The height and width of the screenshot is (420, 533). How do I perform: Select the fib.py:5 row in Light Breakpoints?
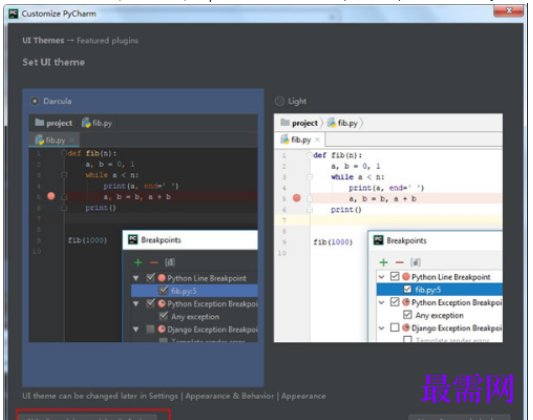pos(440,290)
